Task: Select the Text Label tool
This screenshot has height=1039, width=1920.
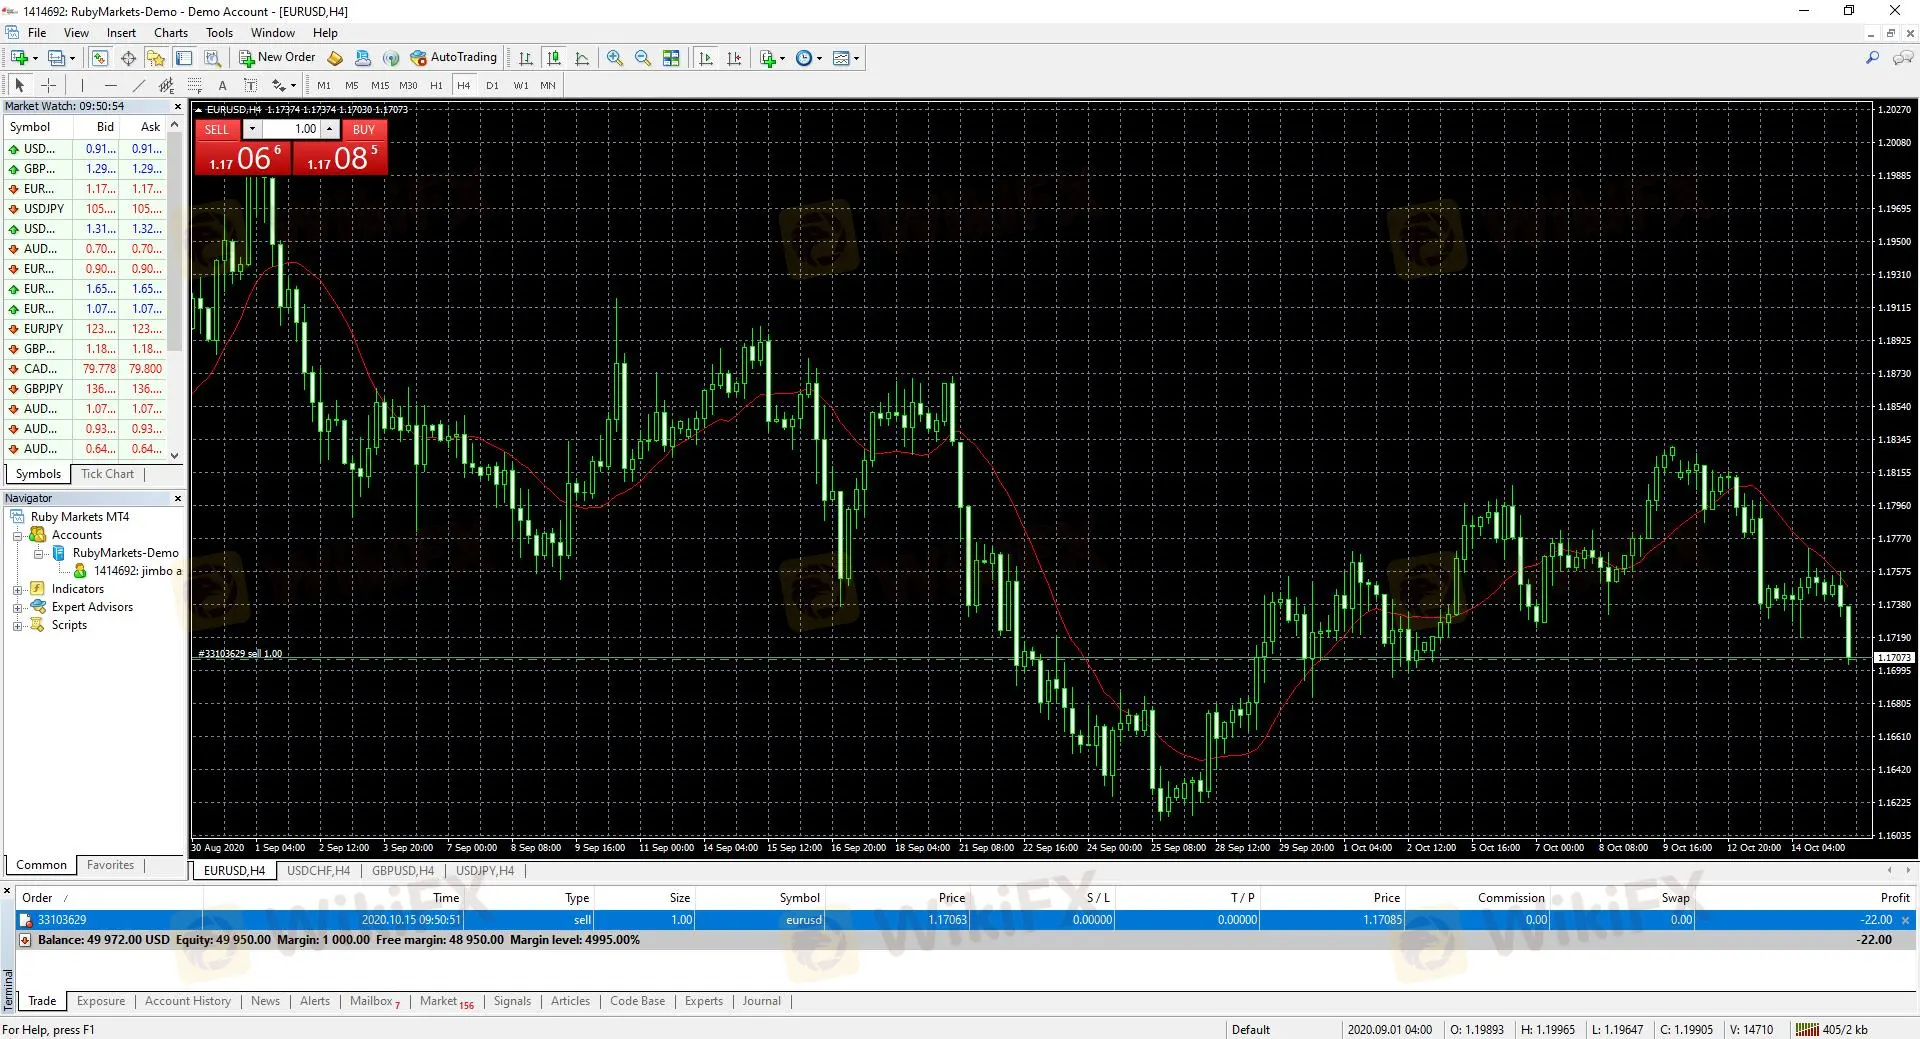Action: tap(250, 86)
